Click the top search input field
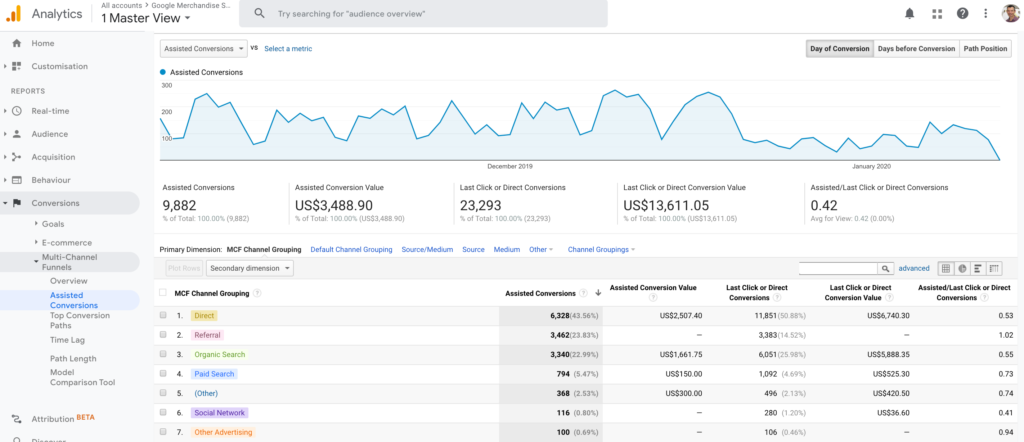Viewport: 1024px width, 442px height. tap(423, 13)
